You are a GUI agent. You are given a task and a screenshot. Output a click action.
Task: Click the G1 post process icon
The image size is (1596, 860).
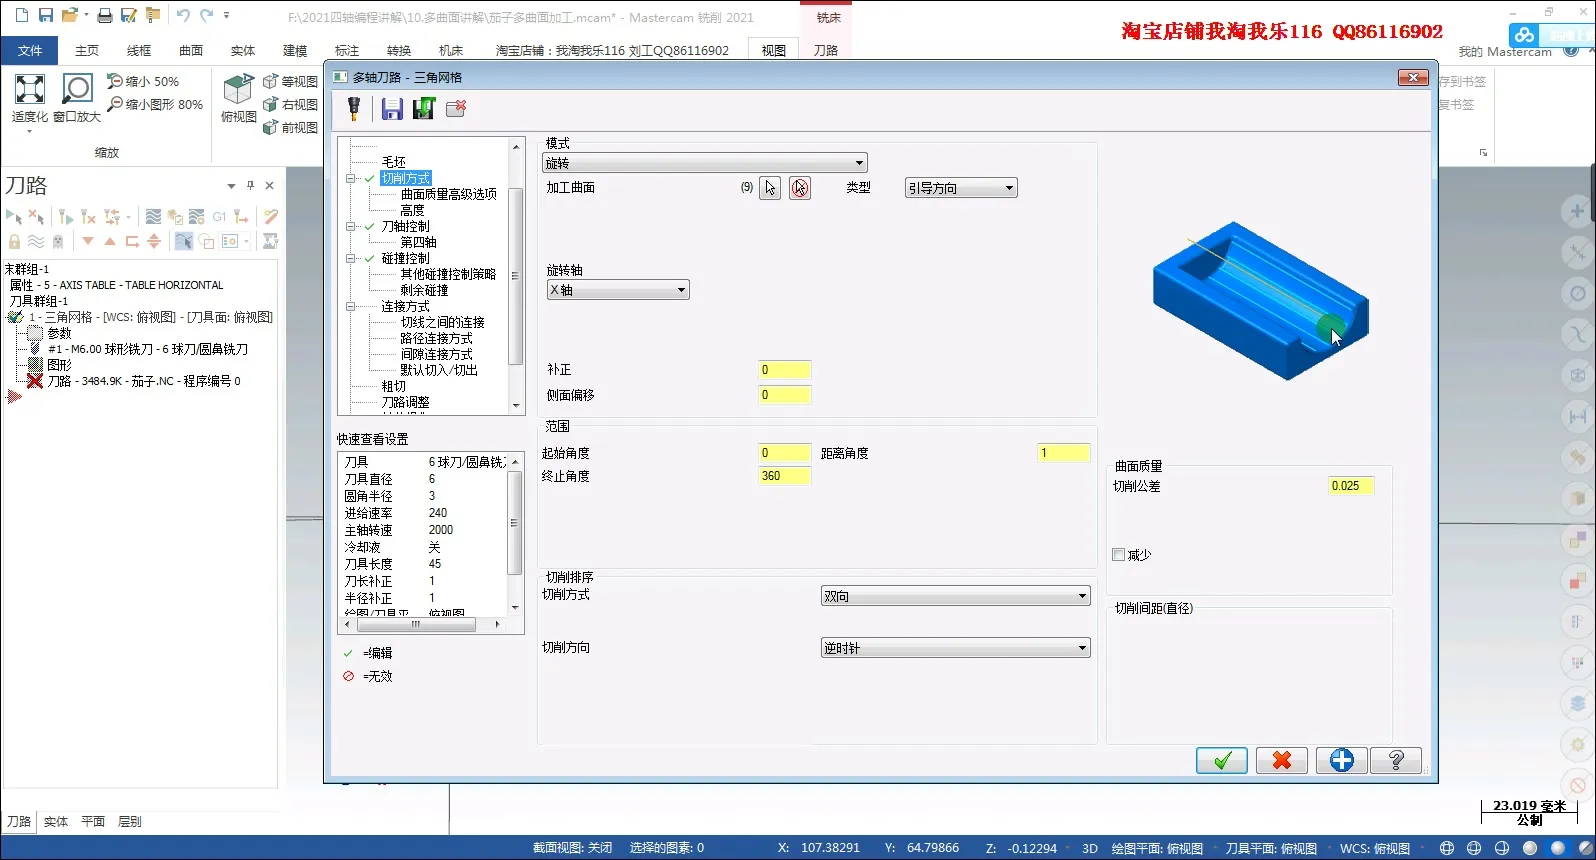219,217
